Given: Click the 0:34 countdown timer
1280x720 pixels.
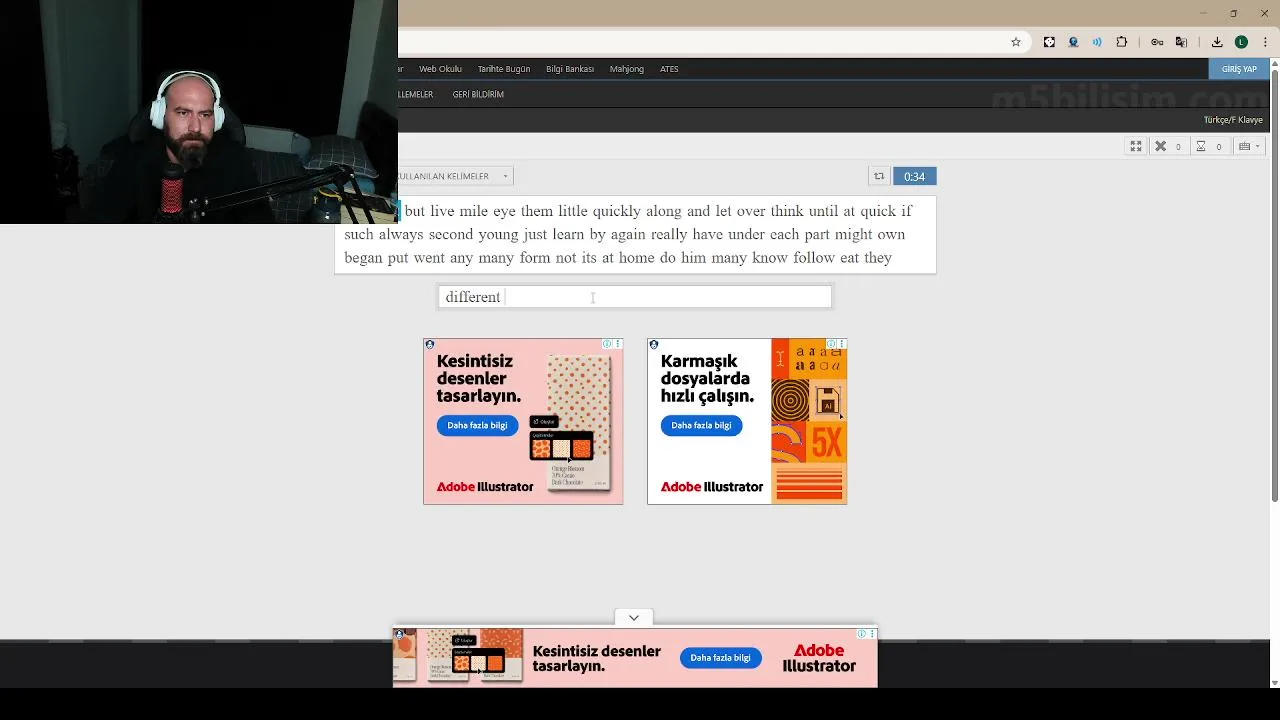Looking at the screenshot, I should click(914, 176).
